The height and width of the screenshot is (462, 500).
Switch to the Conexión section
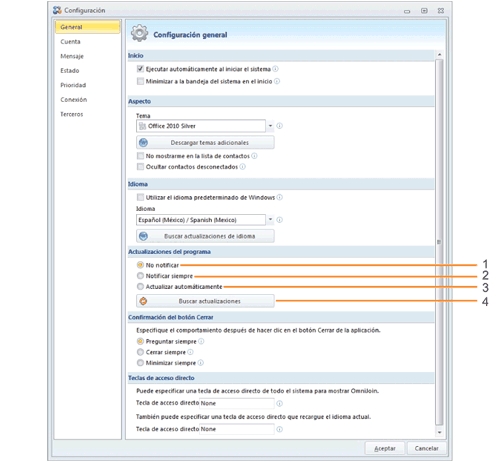[x=74, y=100]
